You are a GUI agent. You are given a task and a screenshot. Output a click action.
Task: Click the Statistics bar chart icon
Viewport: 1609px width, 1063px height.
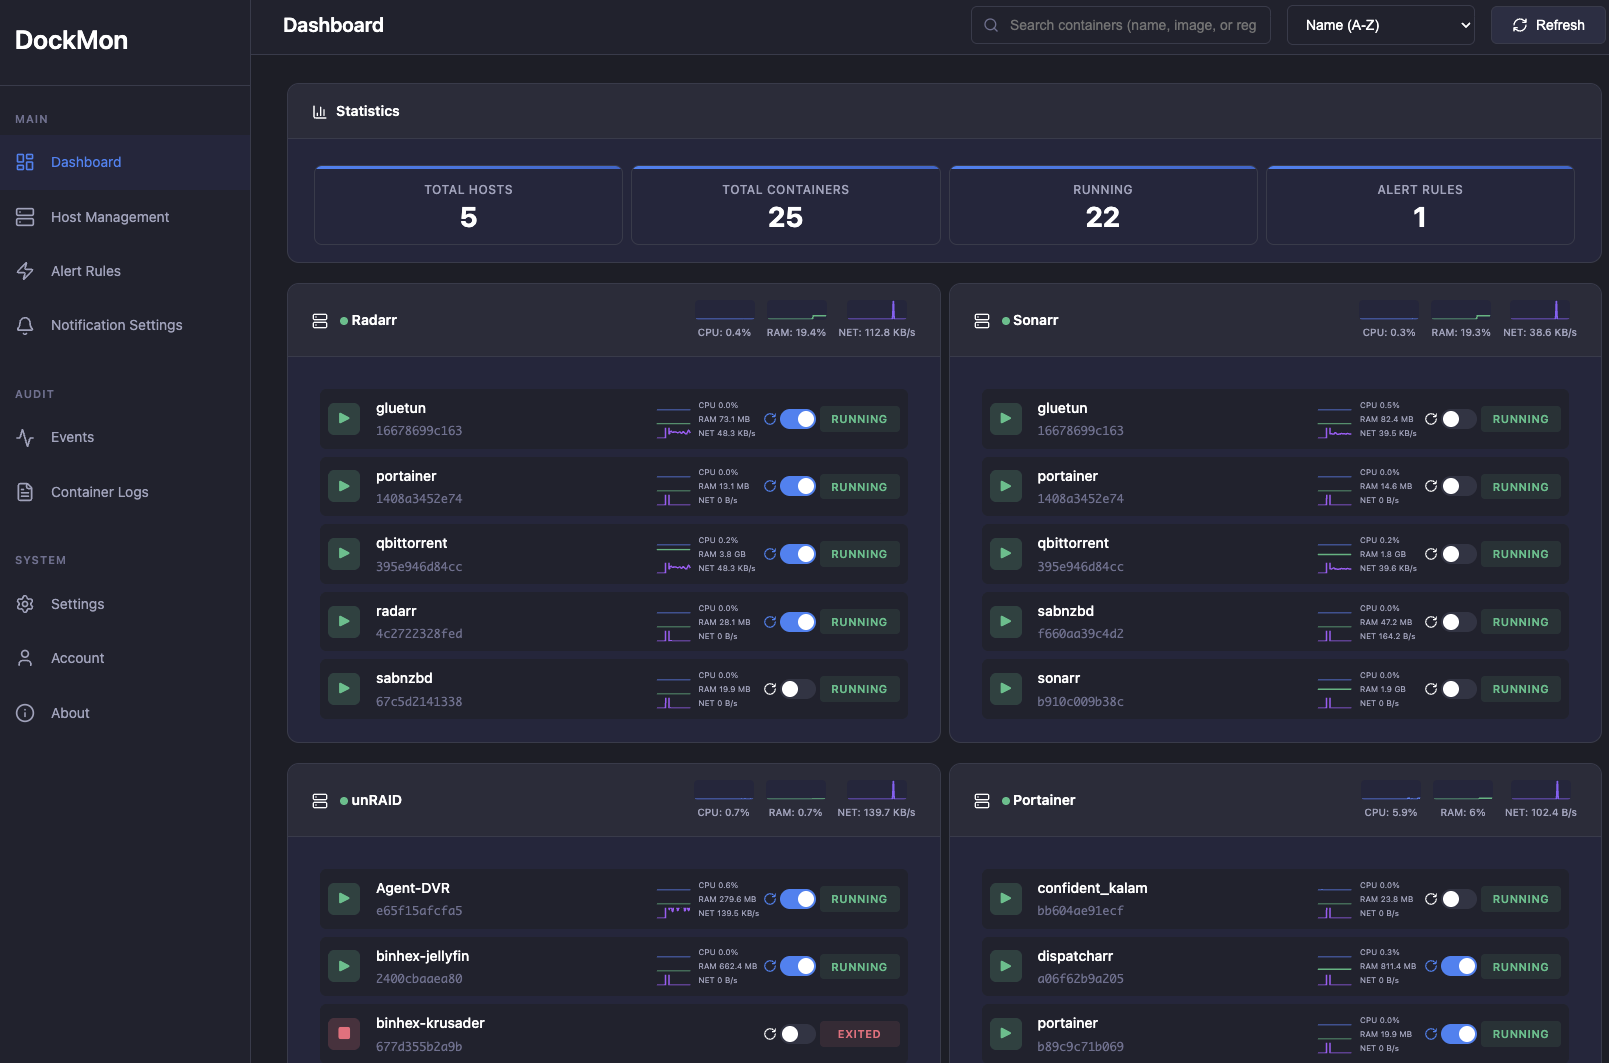pos(319,111)
